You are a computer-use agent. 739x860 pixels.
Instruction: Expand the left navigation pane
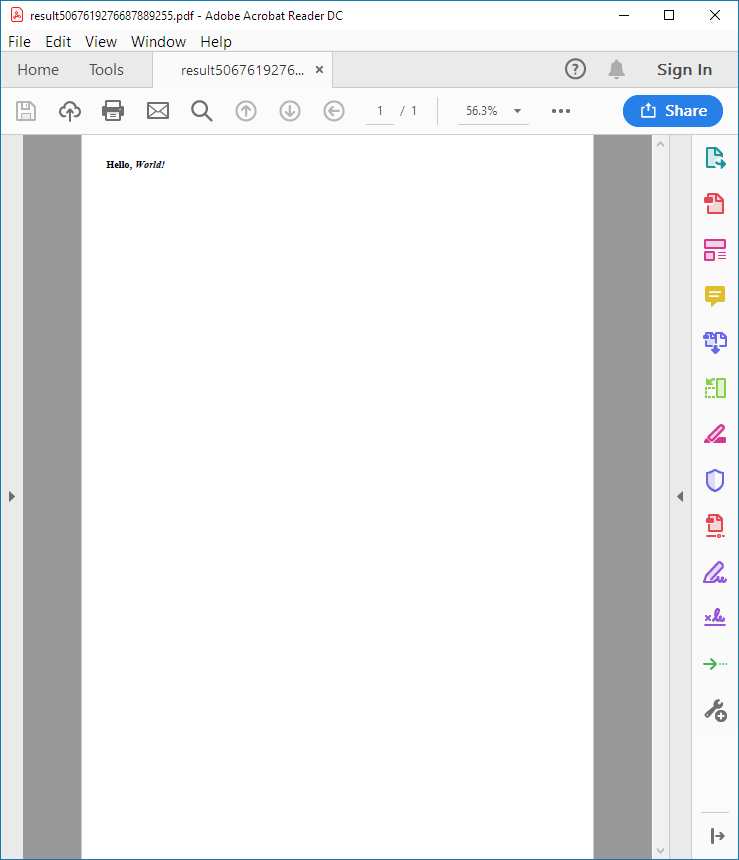click(11, 496)
